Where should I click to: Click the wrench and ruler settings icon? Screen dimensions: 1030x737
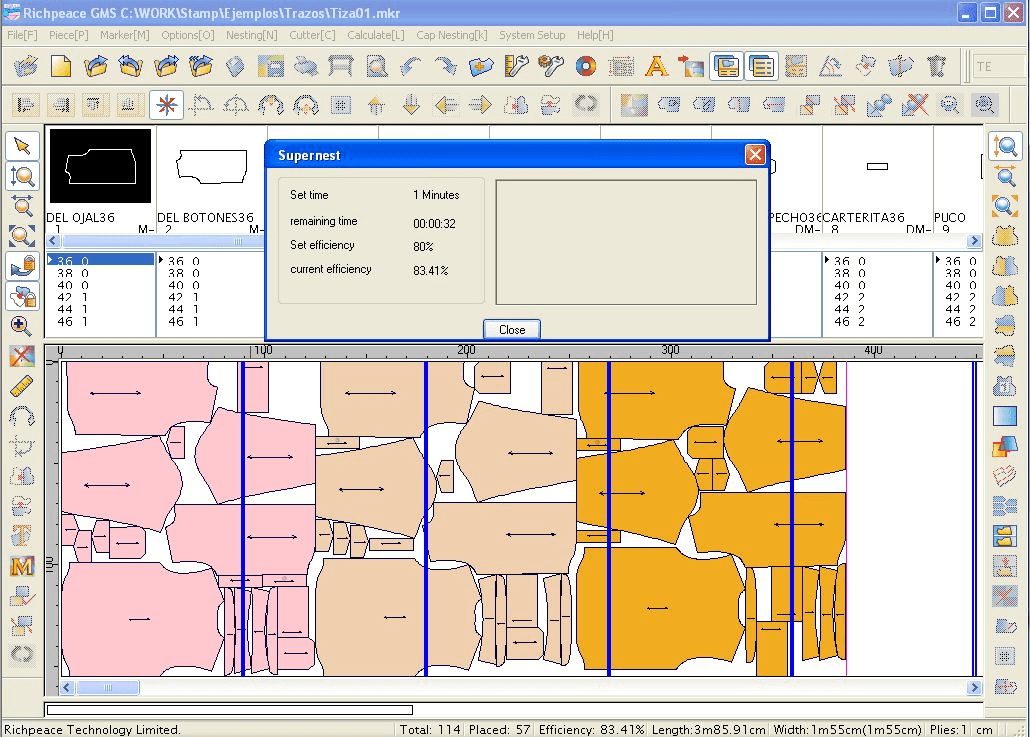coord(516,67)
